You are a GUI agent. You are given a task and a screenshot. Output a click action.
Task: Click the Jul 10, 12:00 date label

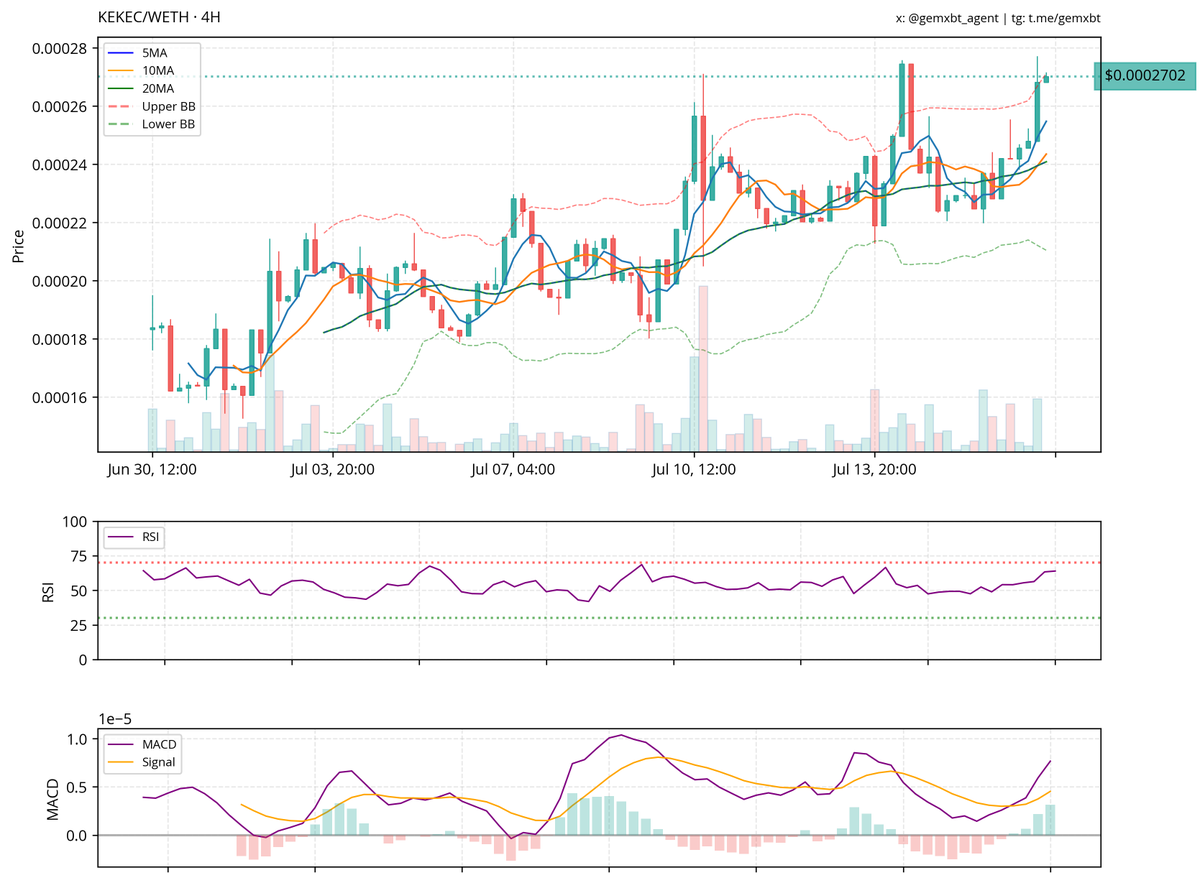(x=692, y=469)
